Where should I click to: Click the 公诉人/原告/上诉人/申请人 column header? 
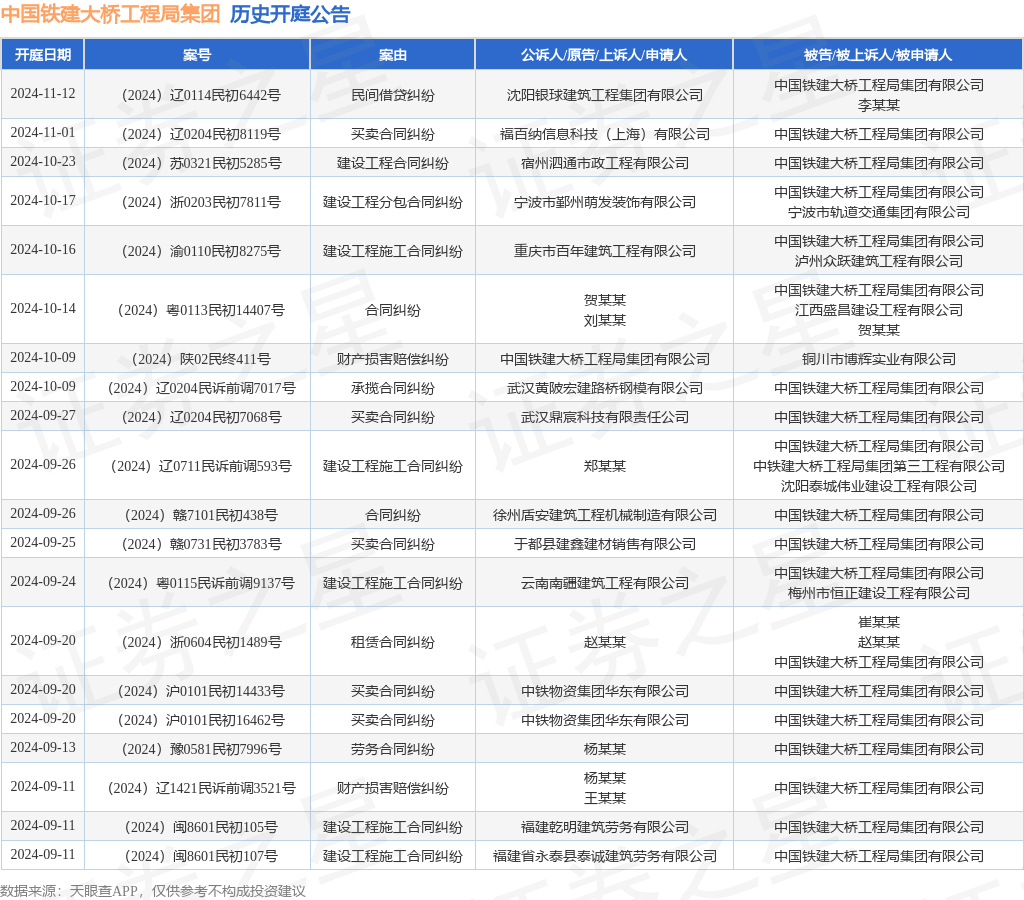604,55
